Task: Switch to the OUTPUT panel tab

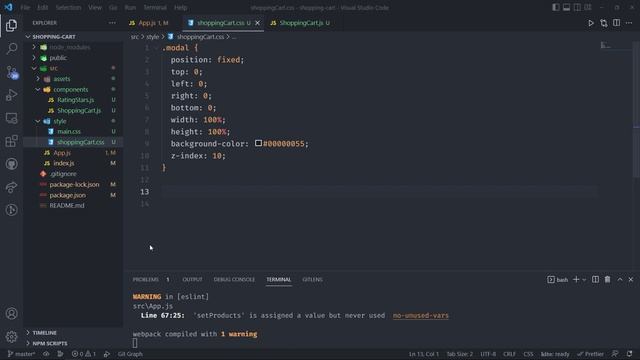Action: point(192,280)
